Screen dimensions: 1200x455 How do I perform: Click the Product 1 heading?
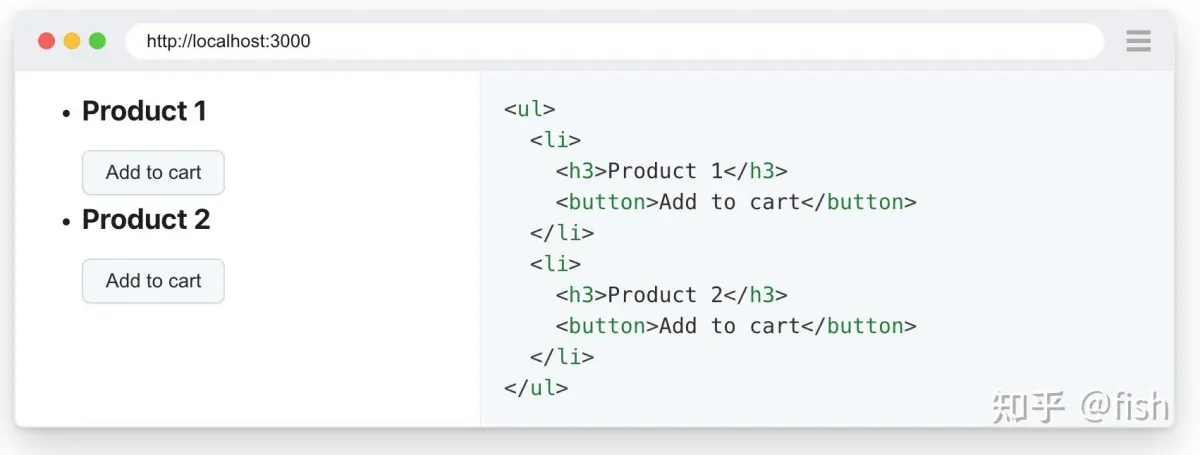[144, 111]
